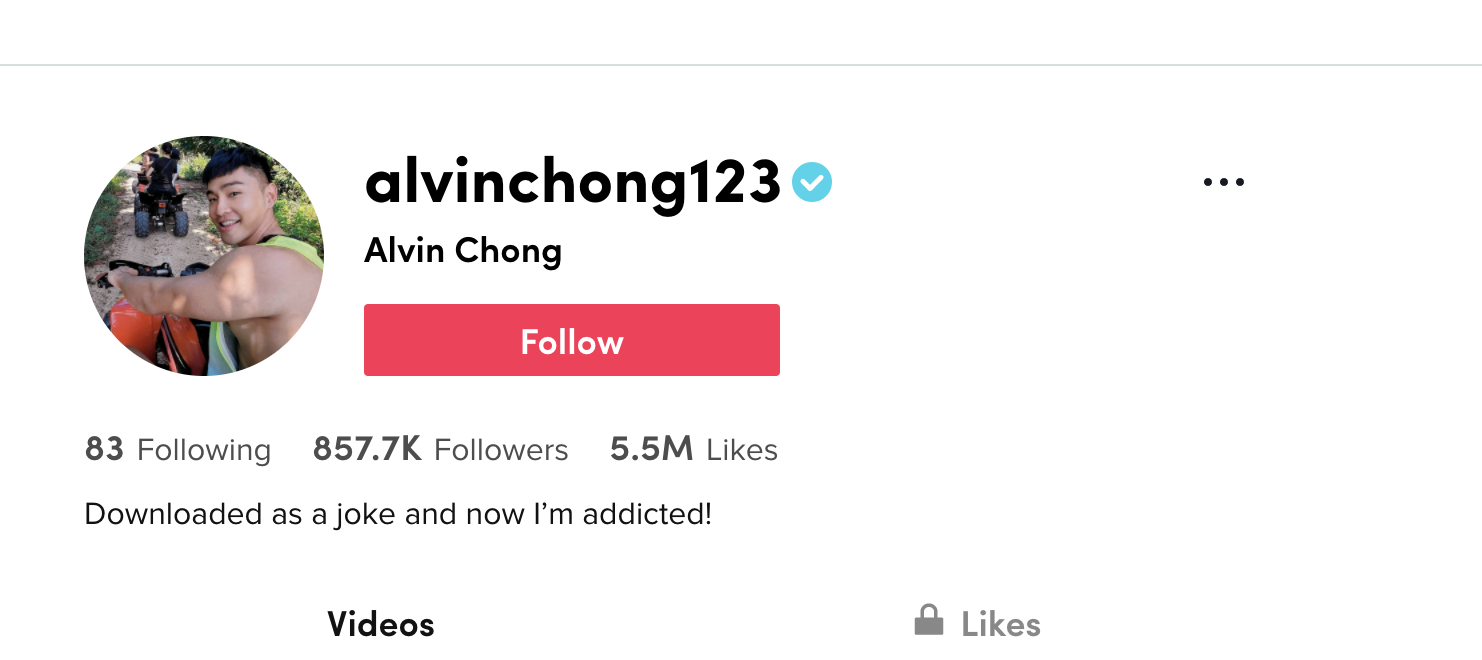Click the 5.5M likes number
Screen dimensions: 1482x660
tap(651, 449)
